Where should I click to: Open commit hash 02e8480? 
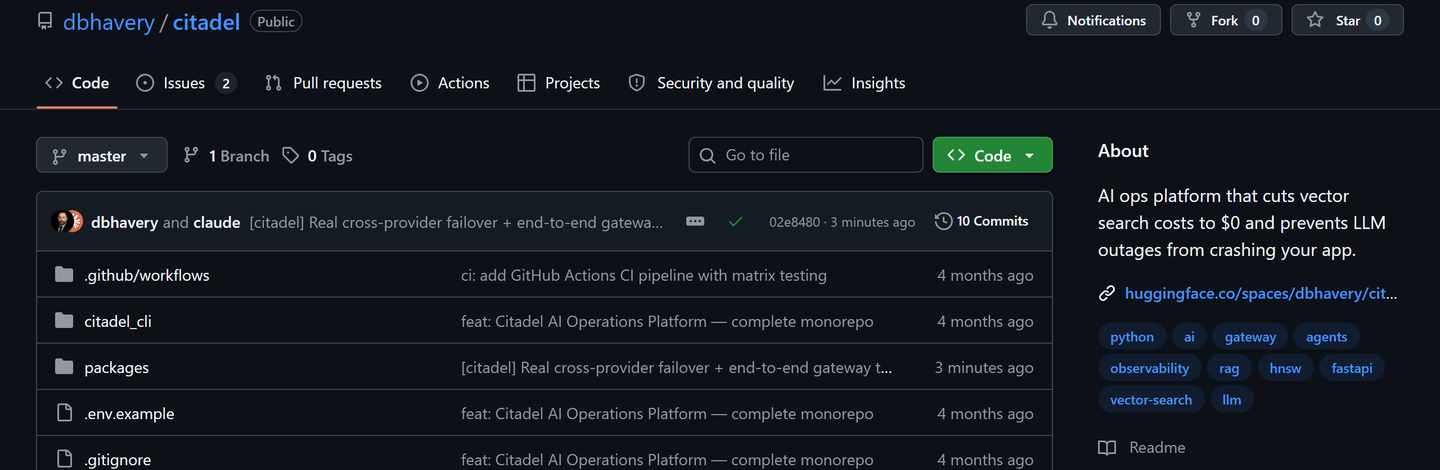tap(794, 222)
